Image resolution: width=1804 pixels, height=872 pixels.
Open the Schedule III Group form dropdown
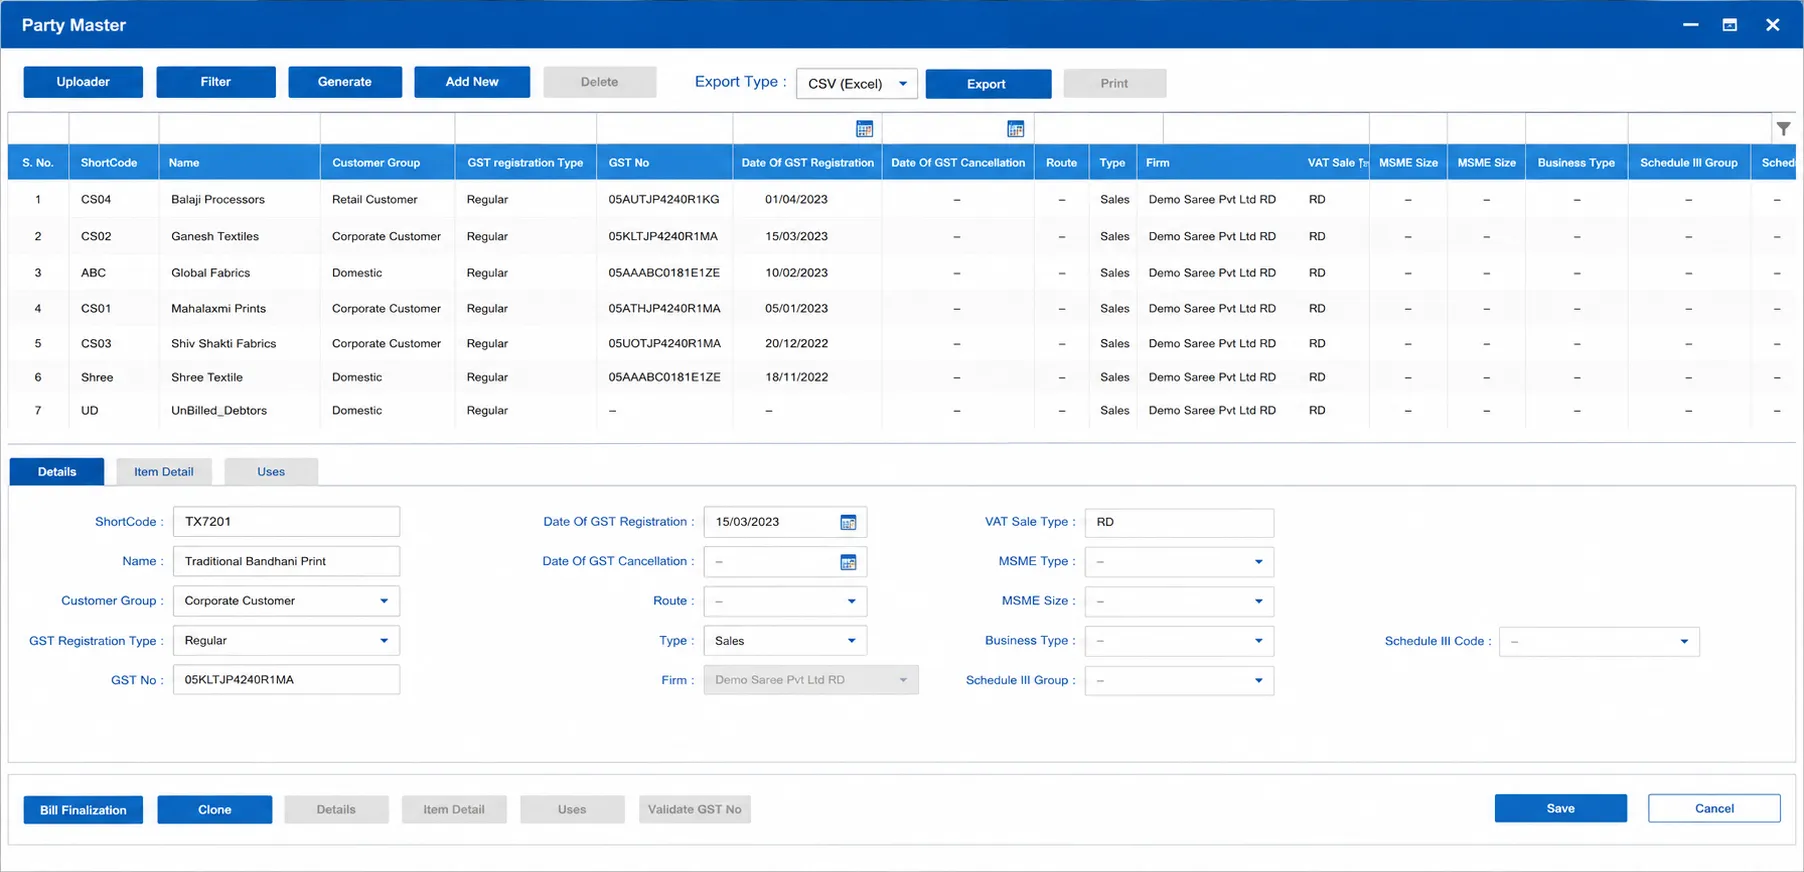(x=1179, y=681)
